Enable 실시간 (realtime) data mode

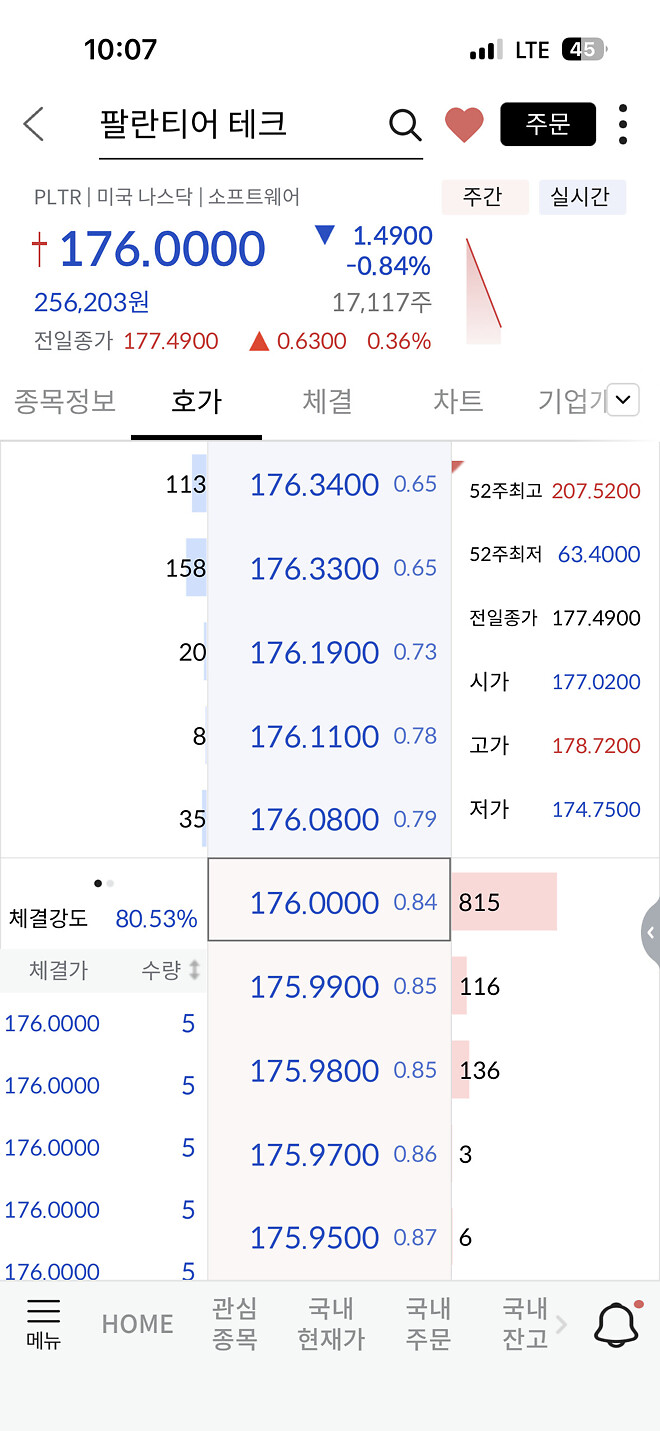[582, 197]
